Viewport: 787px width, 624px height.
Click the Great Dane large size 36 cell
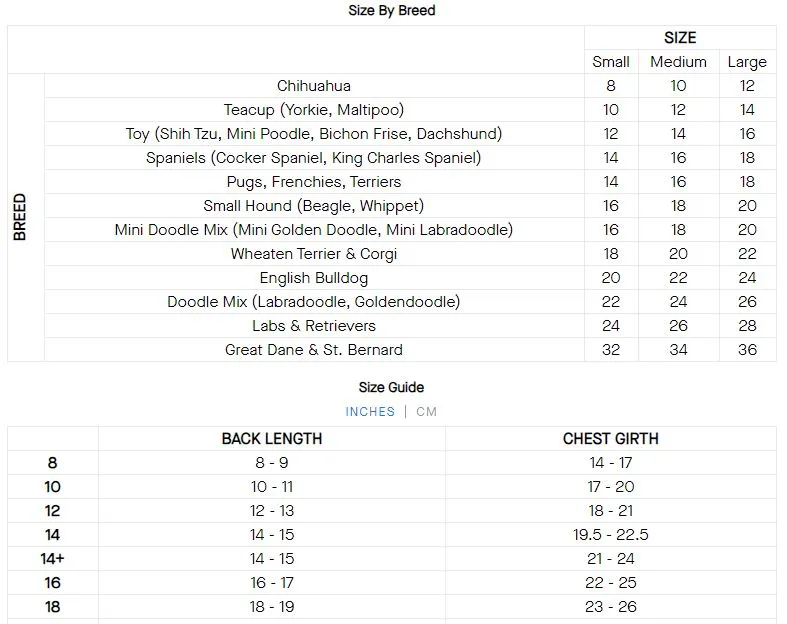tap(747, 350)
